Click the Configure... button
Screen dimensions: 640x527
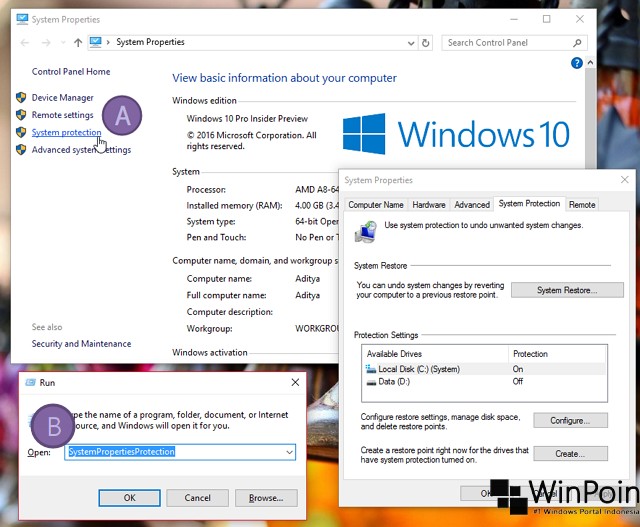(x=570, y=420)
